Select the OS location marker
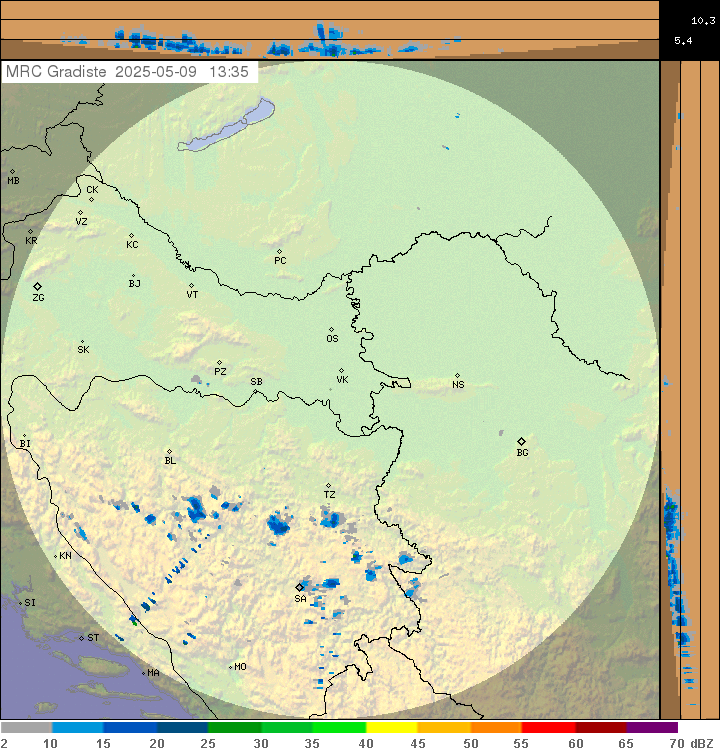The image size is (720, 751). coord(331,330)
